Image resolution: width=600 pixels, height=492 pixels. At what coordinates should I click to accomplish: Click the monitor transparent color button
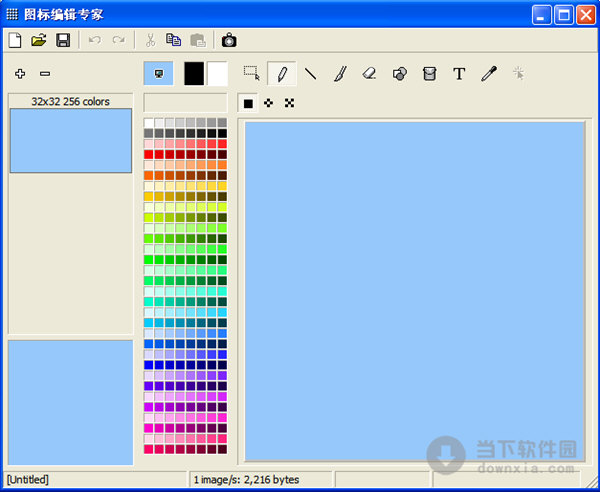(158, 73)
